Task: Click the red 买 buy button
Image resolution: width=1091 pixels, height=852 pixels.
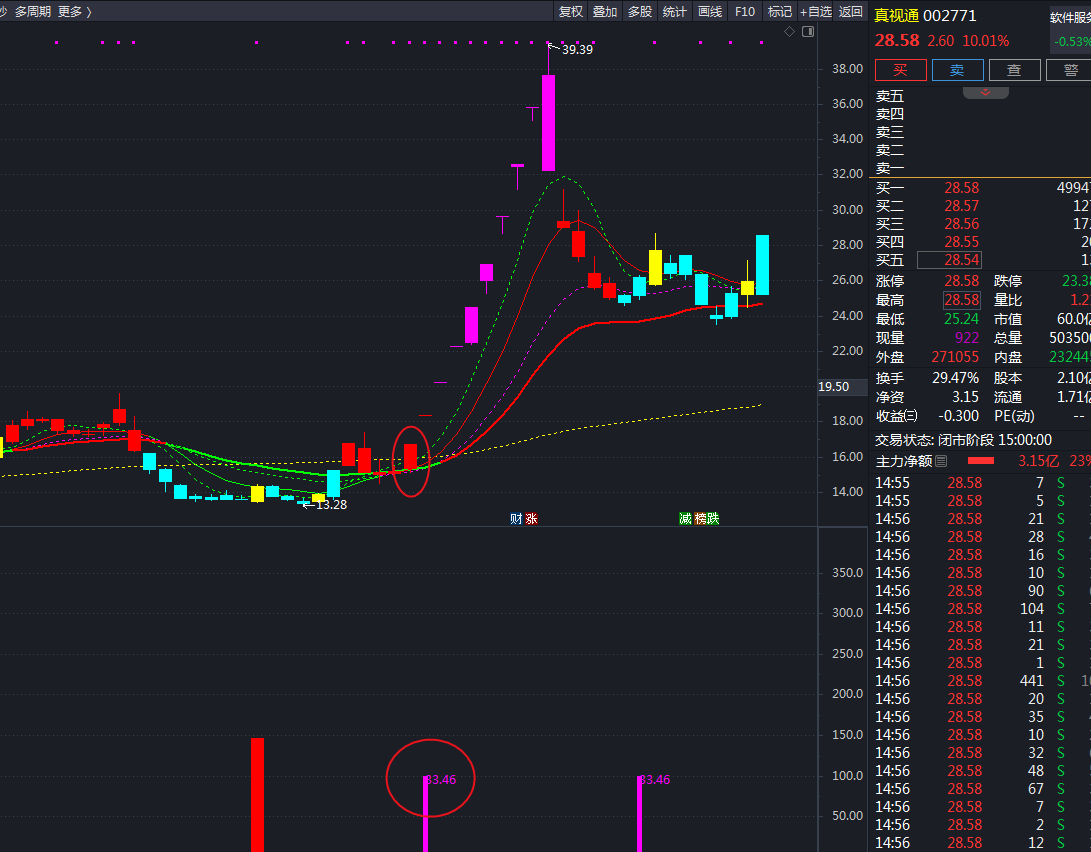Action: (900, 70)
